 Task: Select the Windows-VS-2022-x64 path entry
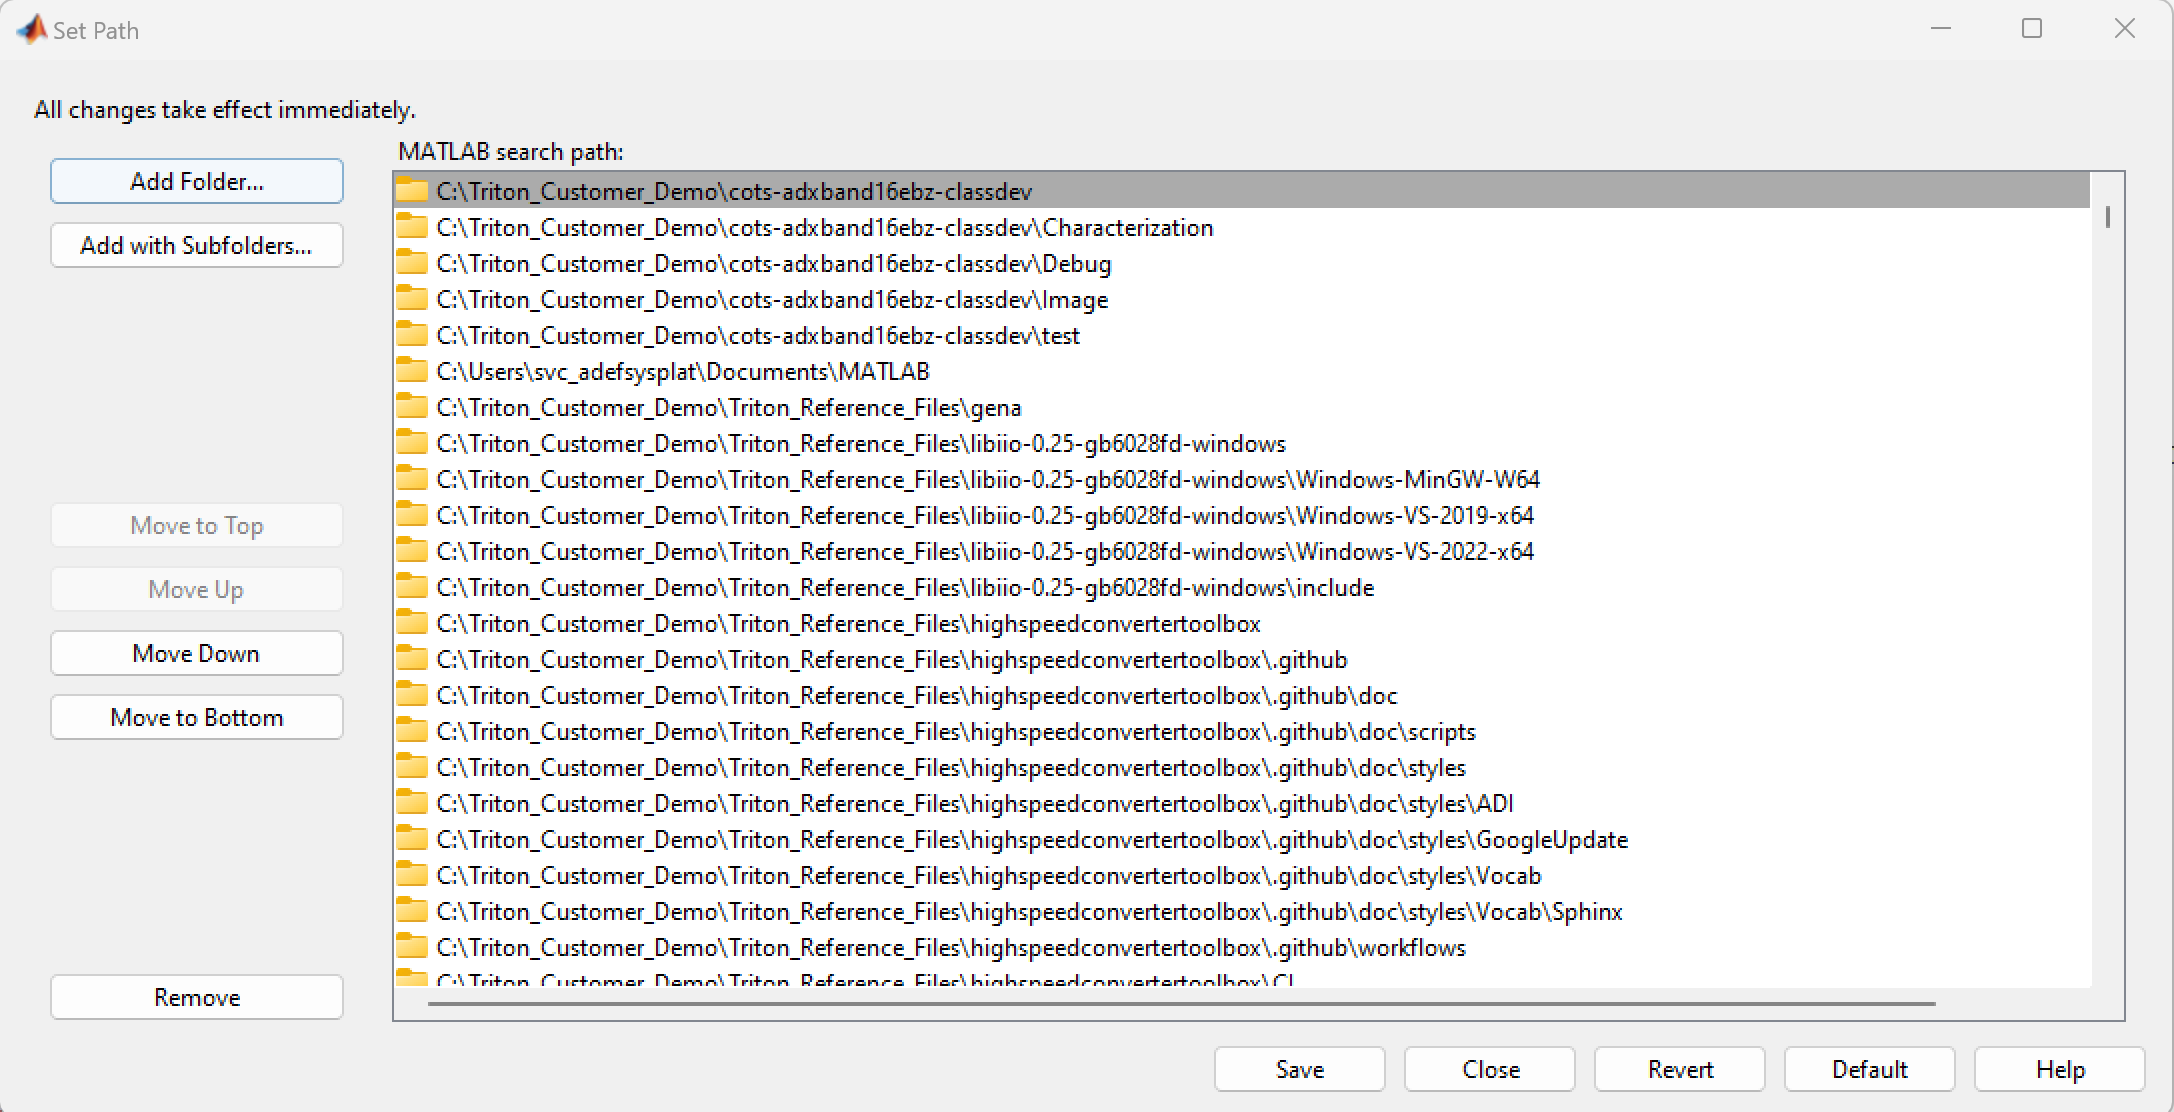pos(1242,552)
